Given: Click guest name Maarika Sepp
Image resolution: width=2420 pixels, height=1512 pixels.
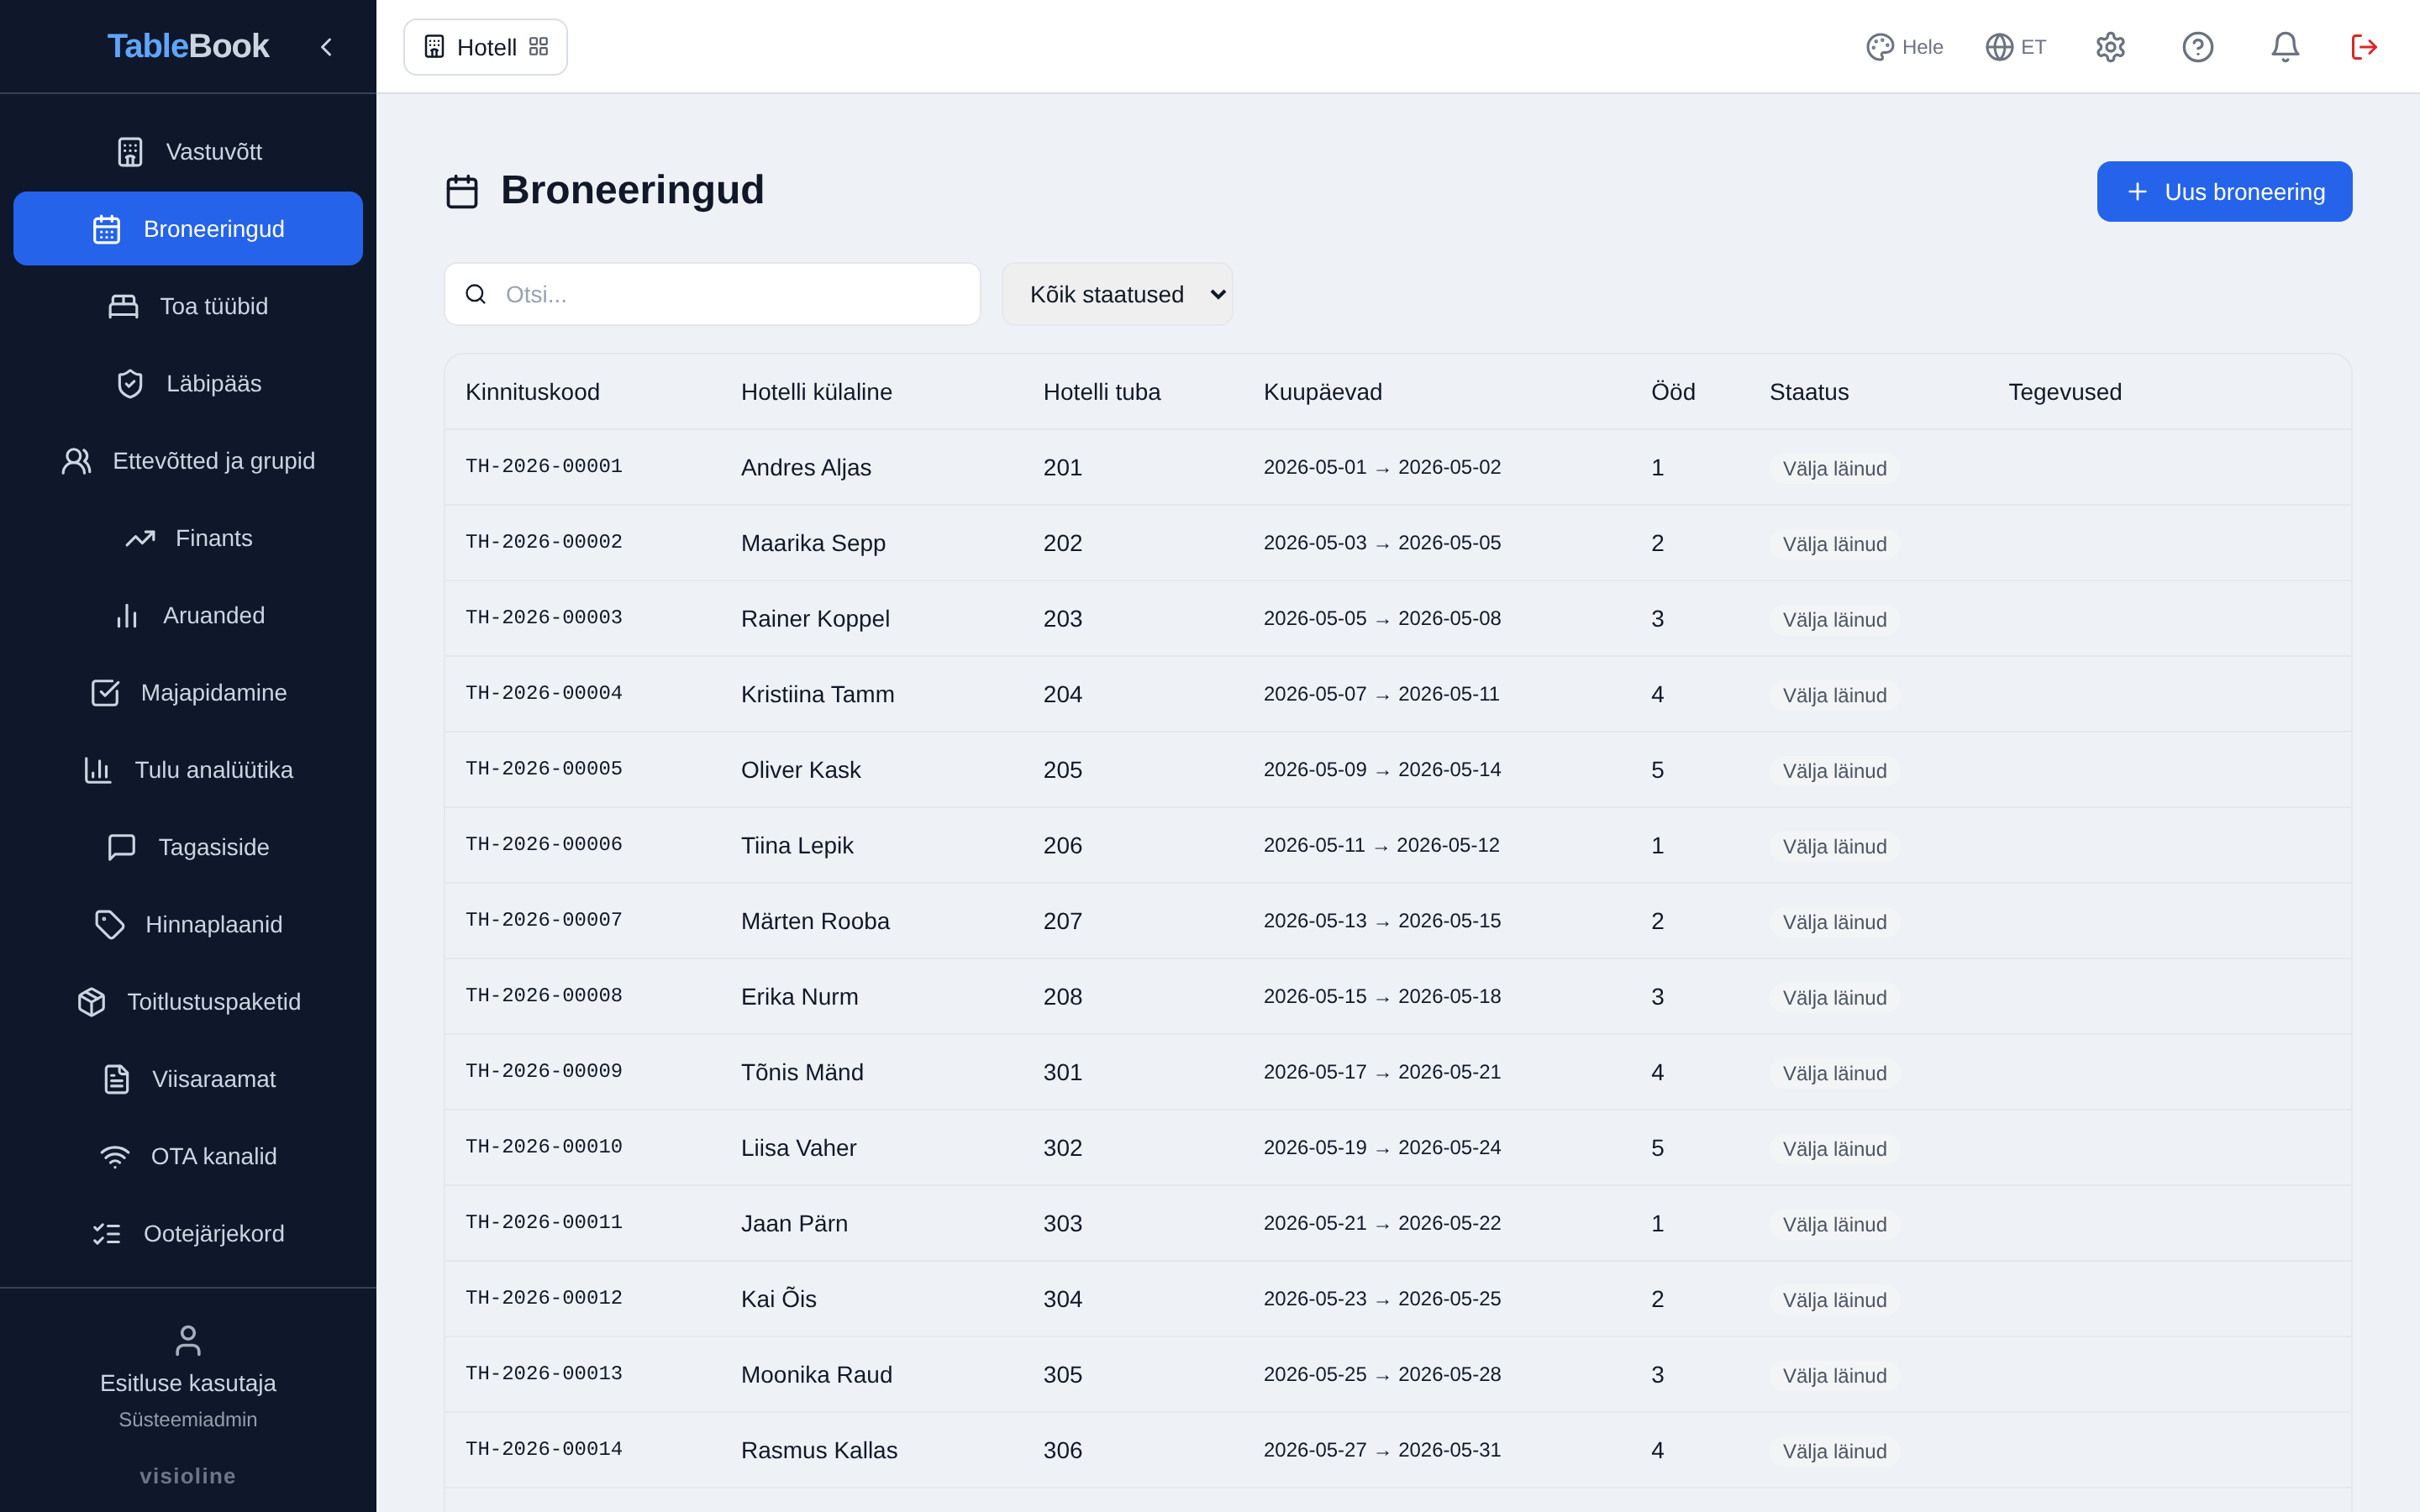Looking at the screenshot, I should click(x=813, y=543).
